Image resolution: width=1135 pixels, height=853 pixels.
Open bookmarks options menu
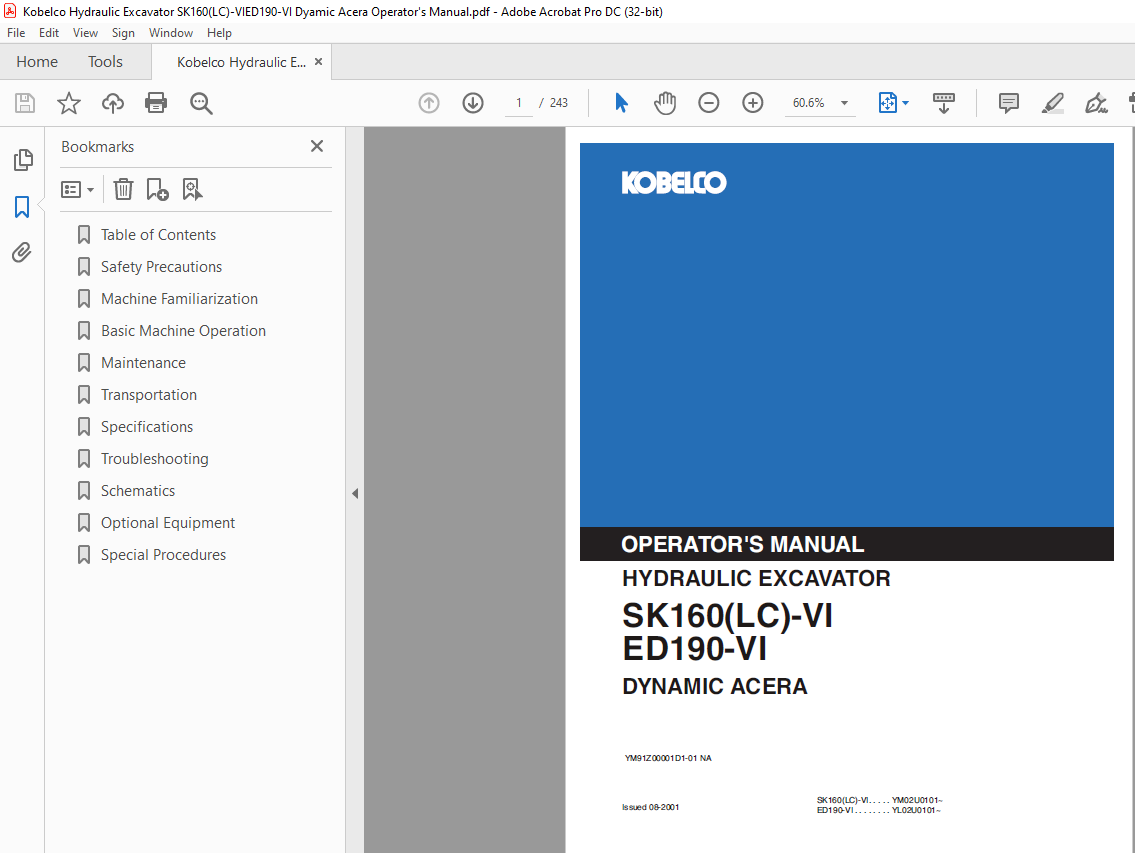click(77, 190)
